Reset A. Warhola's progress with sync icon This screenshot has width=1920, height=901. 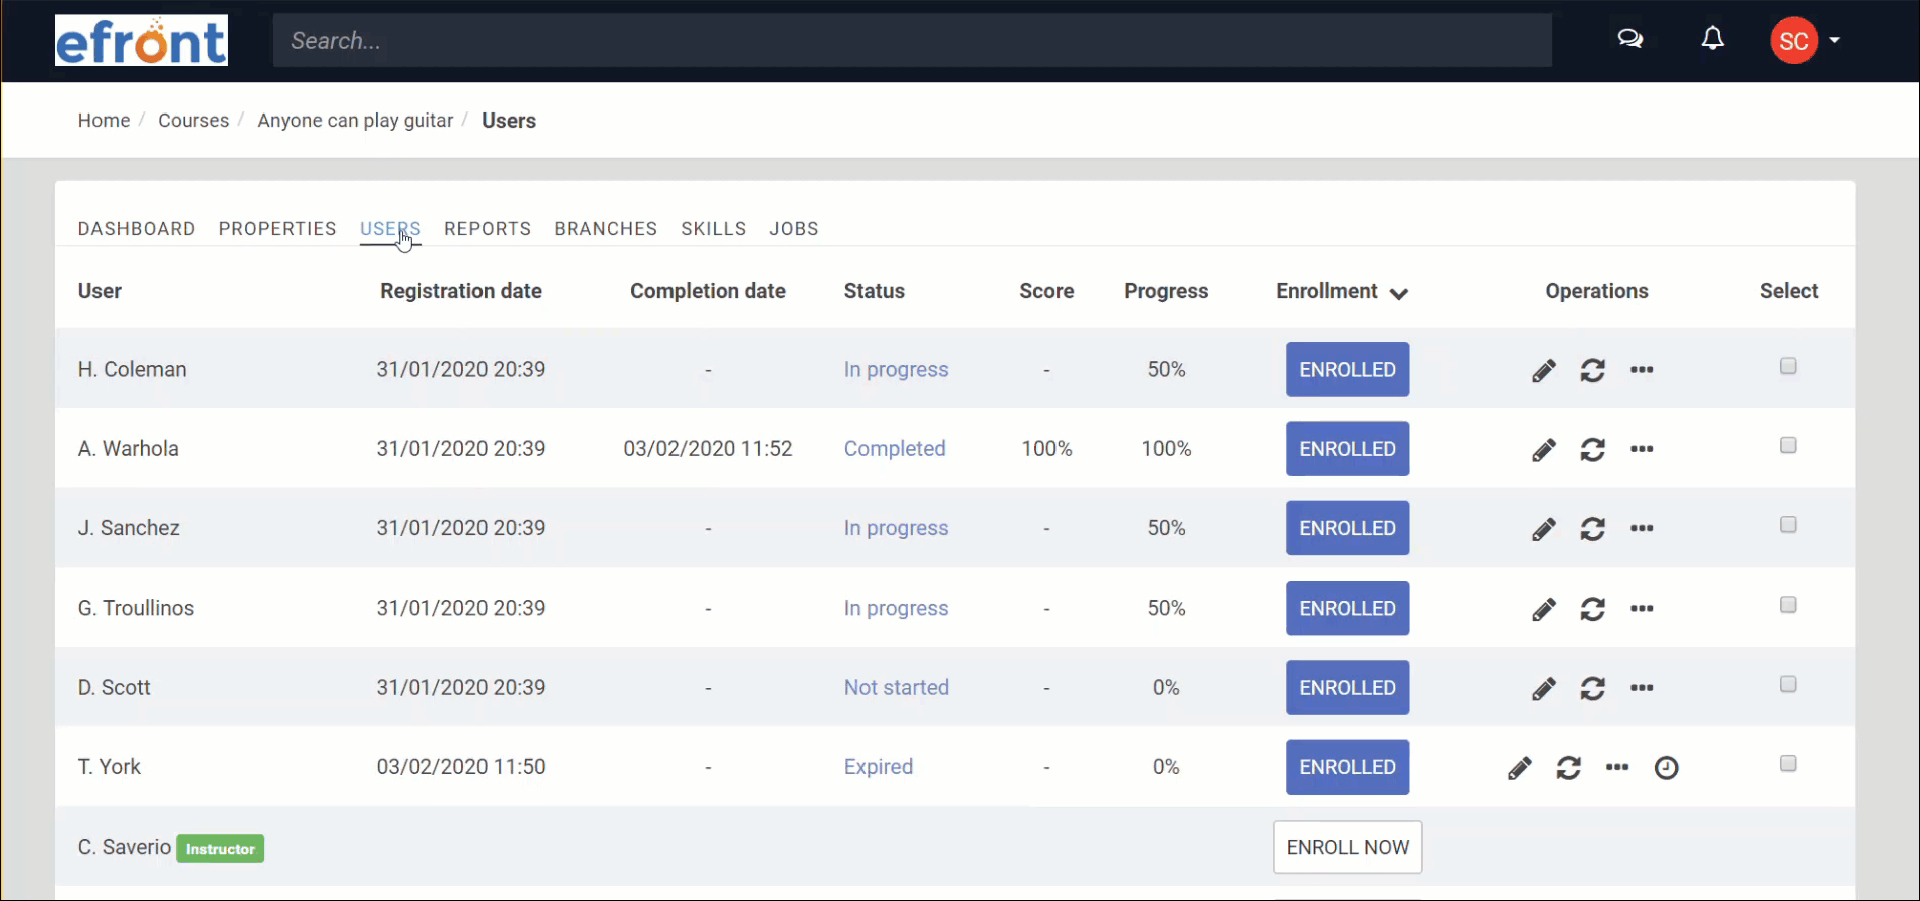pyautogui.click(x=1593, y=449)
